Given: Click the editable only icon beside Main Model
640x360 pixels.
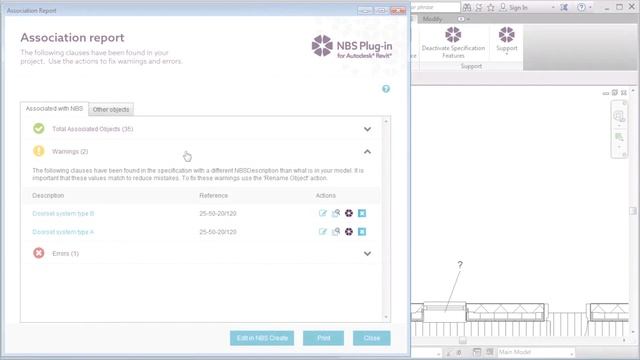Looking at the screenshot, I should coord(489,352).
